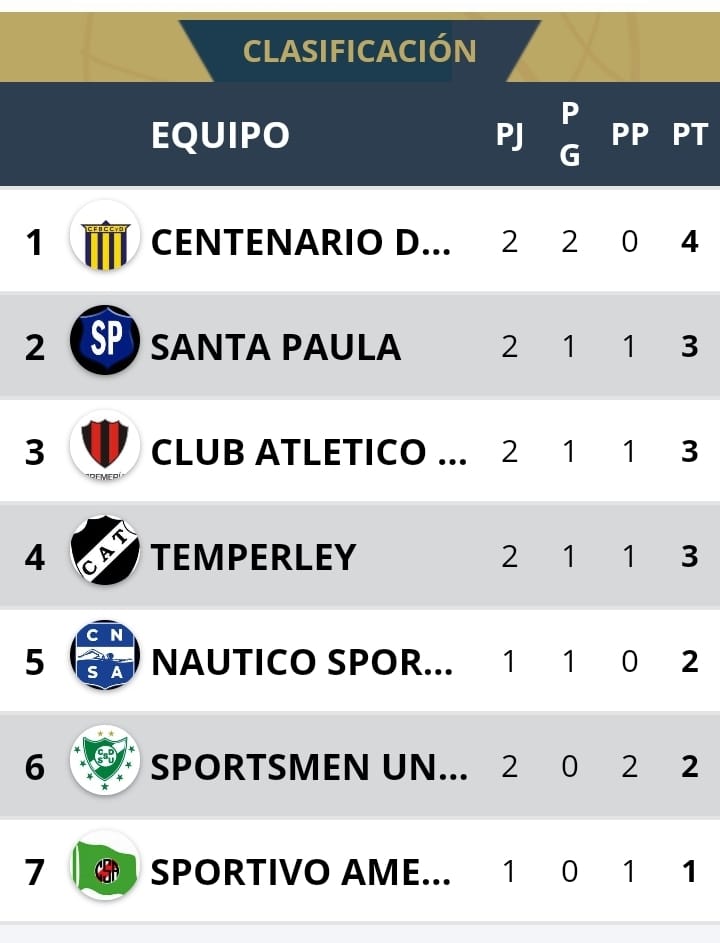
Task: Sort by the PP column header
Action: [630, 135]
